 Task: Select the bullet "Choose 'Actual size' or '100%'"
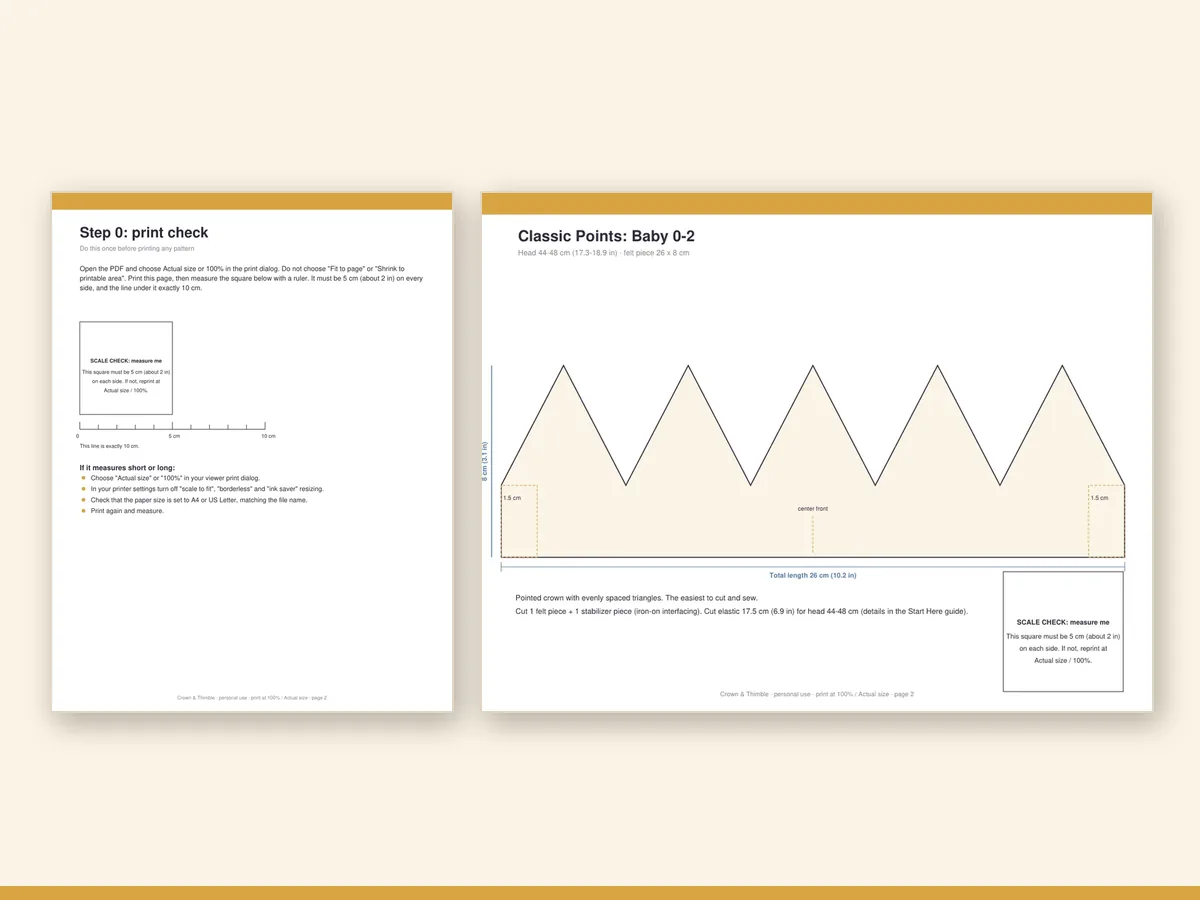170,478
